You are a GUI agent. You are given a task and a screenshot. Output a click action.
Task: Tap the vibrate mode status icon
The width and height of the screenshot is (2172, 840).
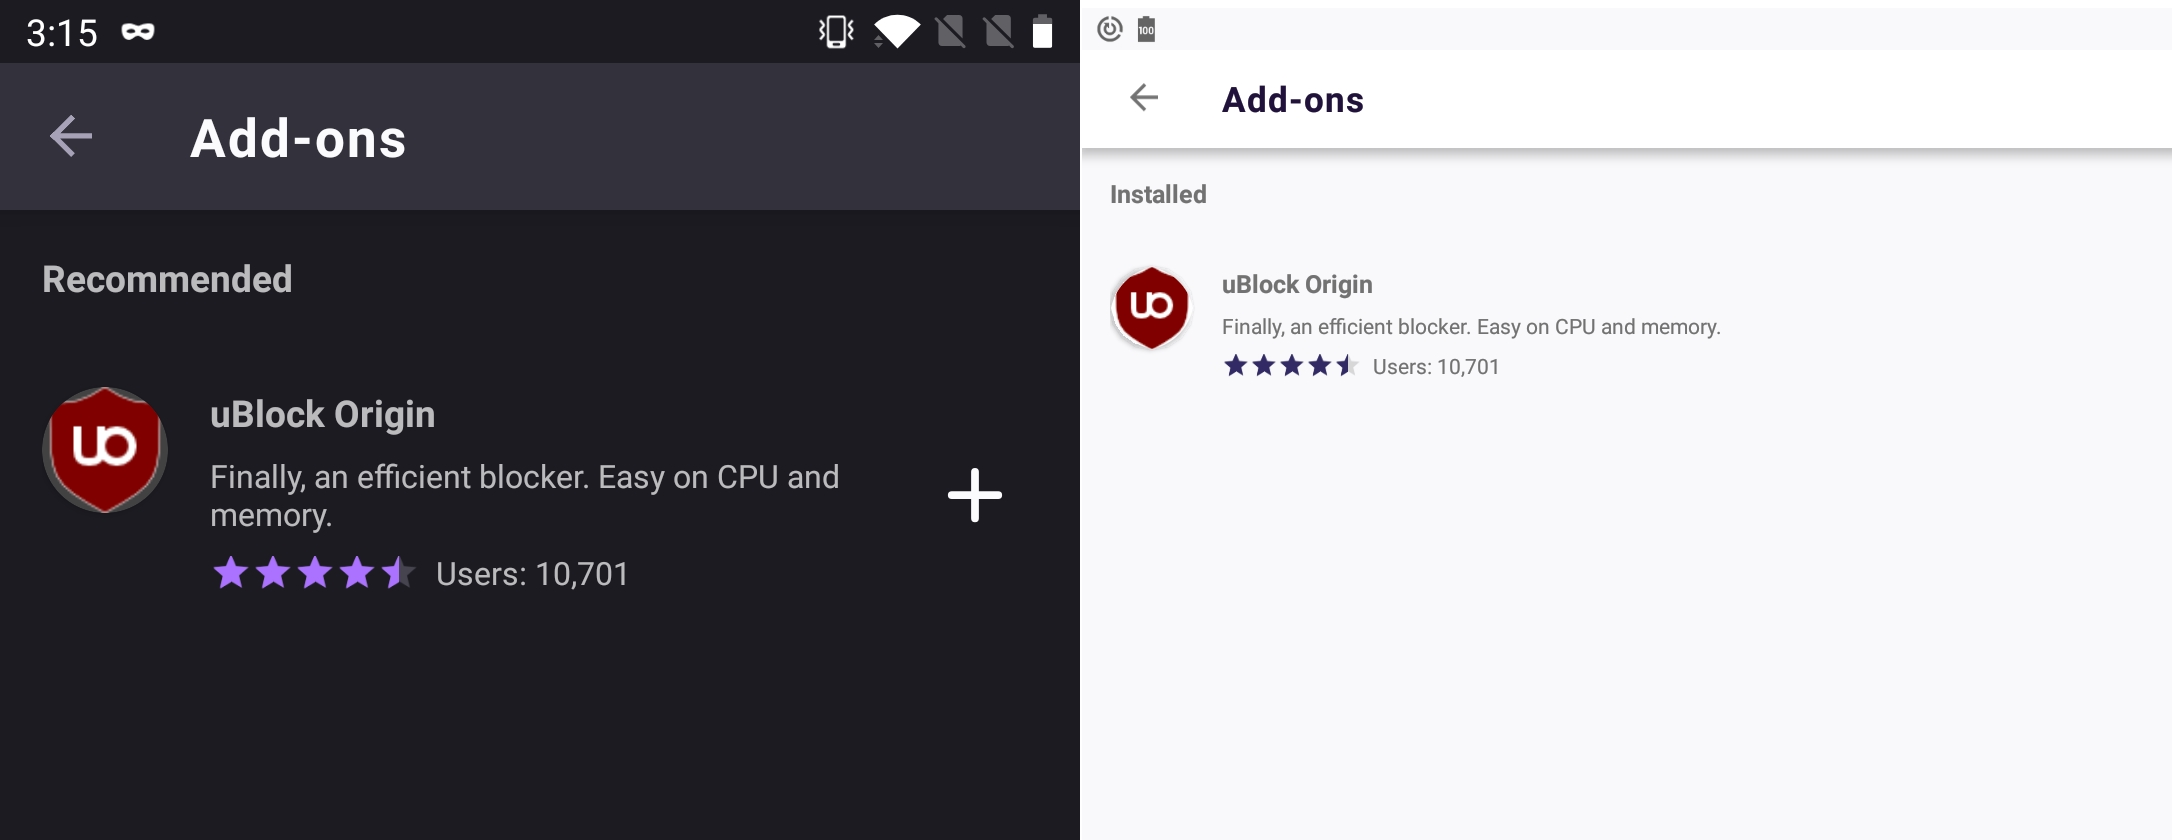tap(836, 32)
